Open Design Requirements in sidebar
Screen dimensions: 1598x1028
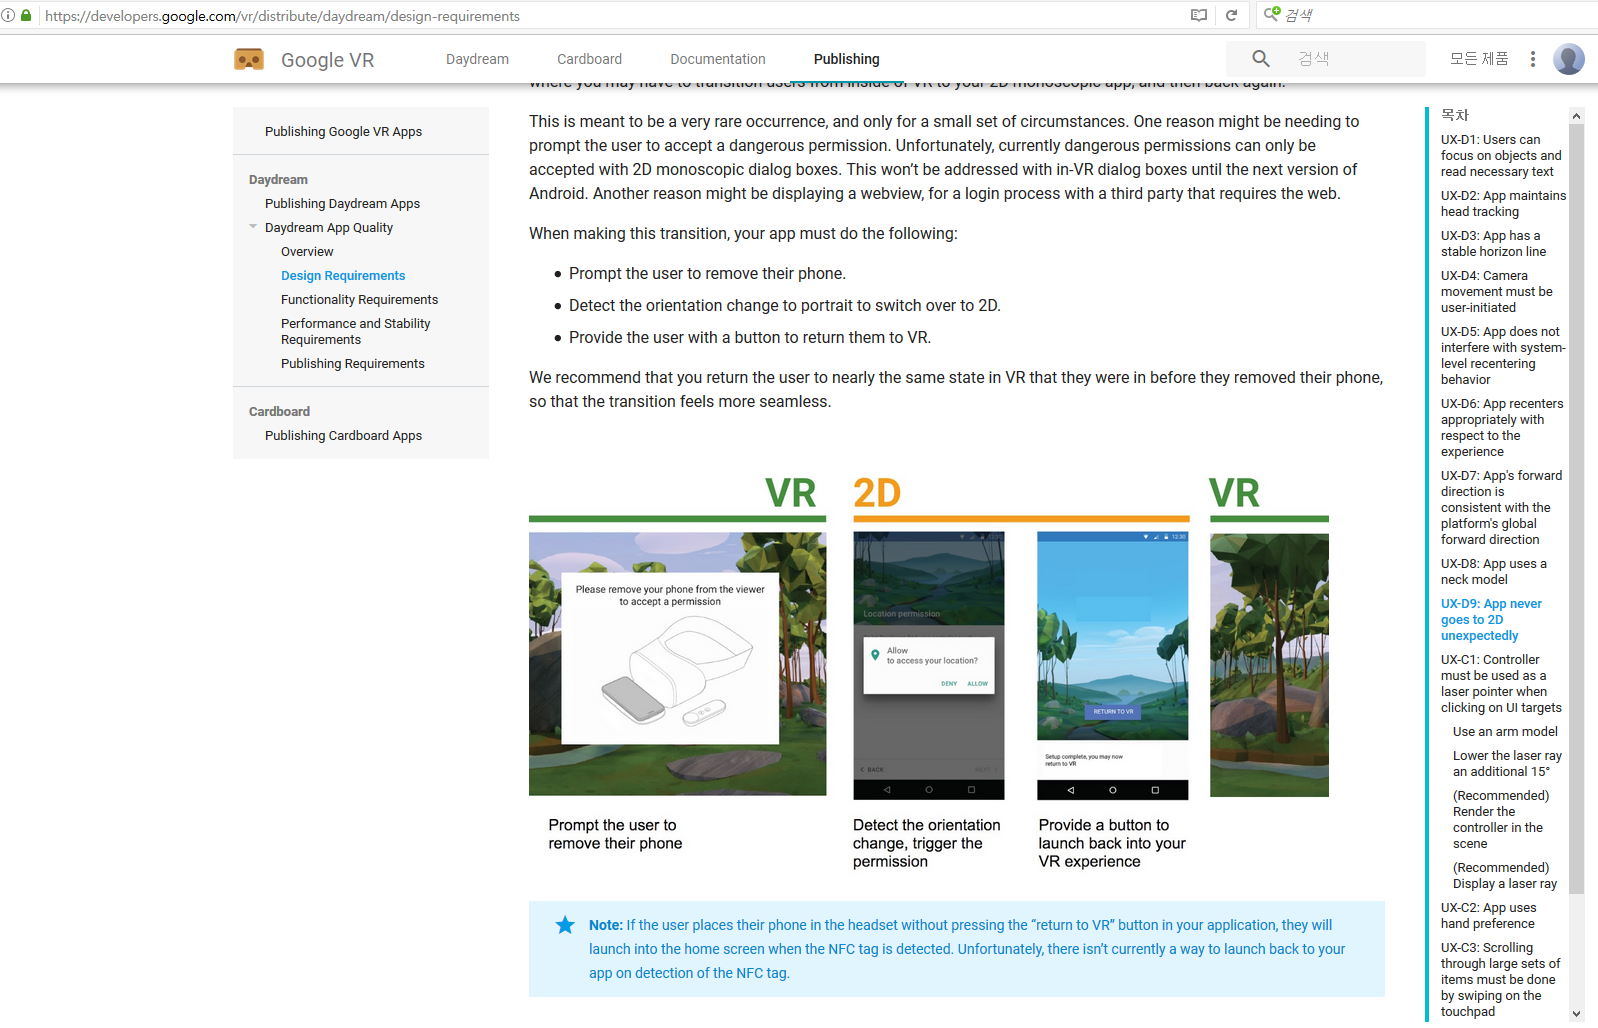coord(343,276)
